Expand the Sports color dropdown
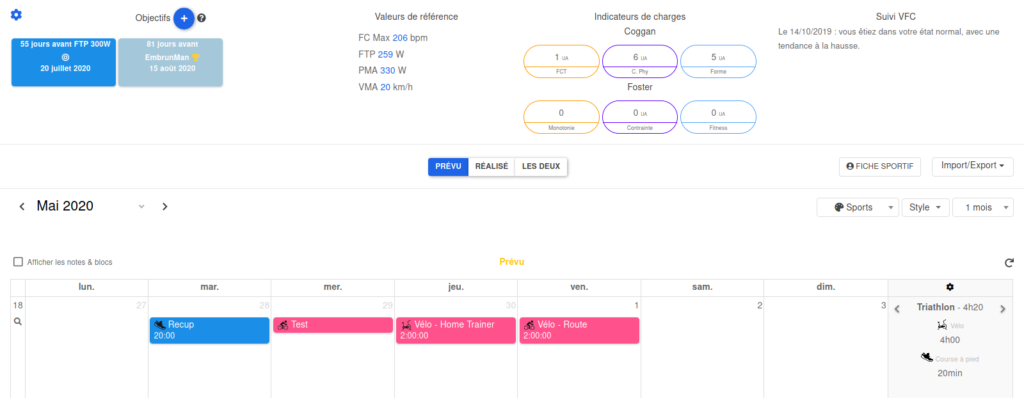Screen dimensions: 1024x398 click(857, 208)
